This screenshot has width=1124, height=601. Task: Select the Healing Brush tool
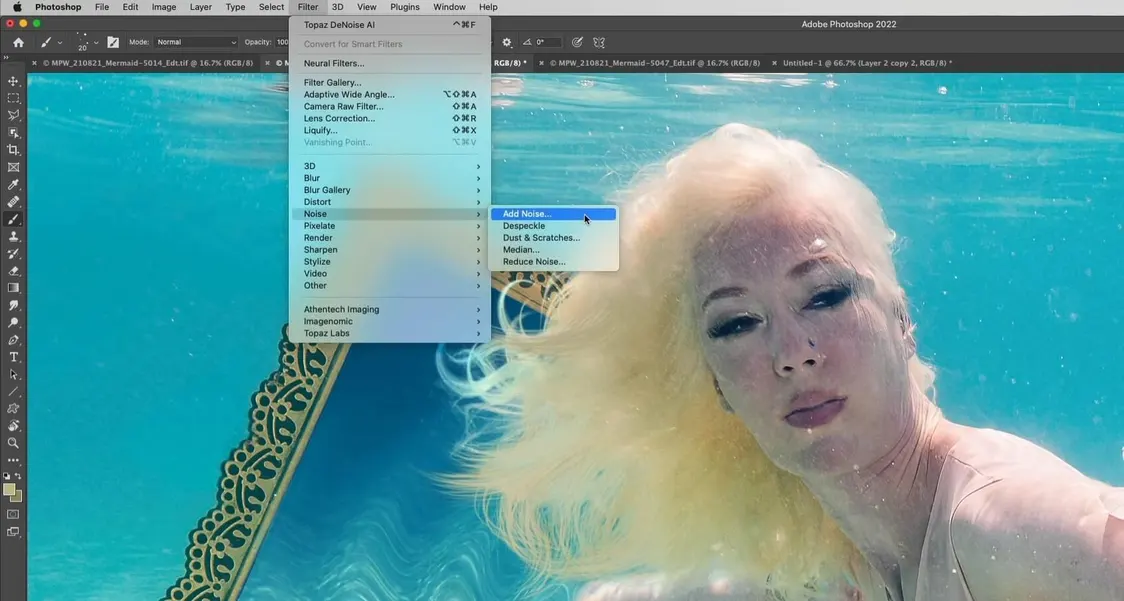13,202
